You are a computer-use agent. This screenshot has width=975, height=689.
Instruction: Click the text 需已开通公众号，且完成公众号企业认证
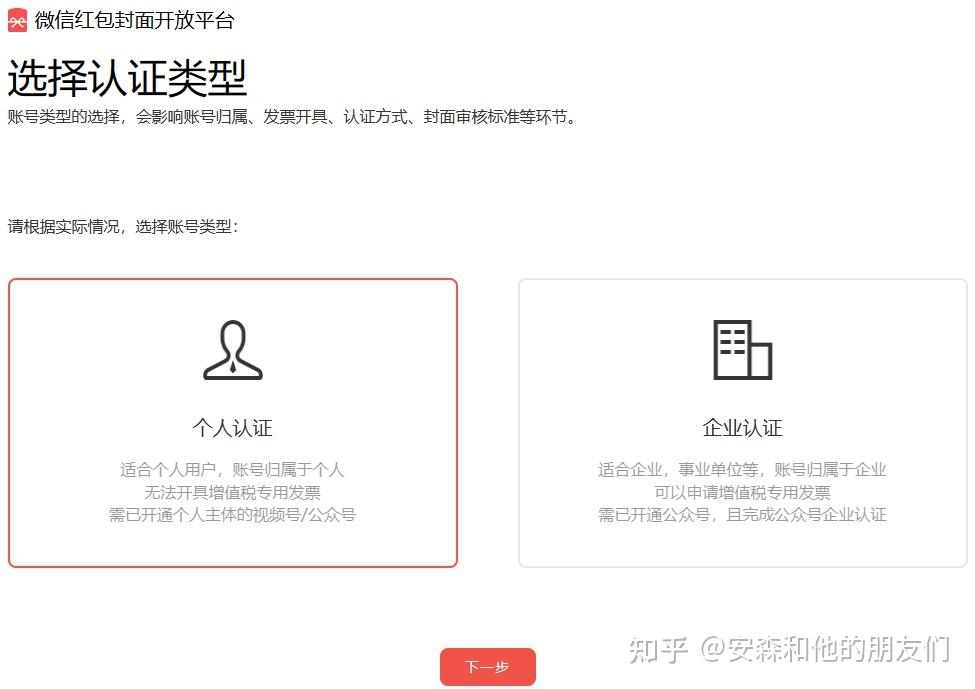point(742,515)
